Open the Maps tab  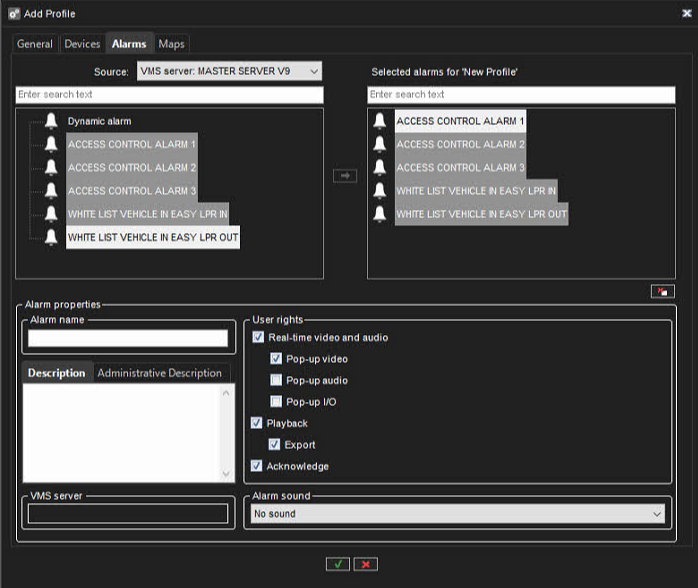171,44
